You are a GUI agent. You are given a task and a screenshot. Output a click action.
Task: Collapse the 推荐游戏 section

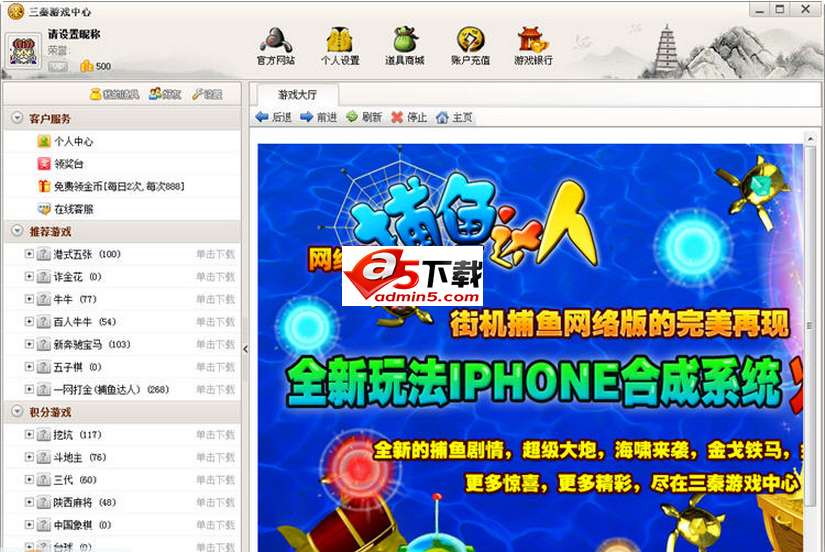tap(17, 231)
